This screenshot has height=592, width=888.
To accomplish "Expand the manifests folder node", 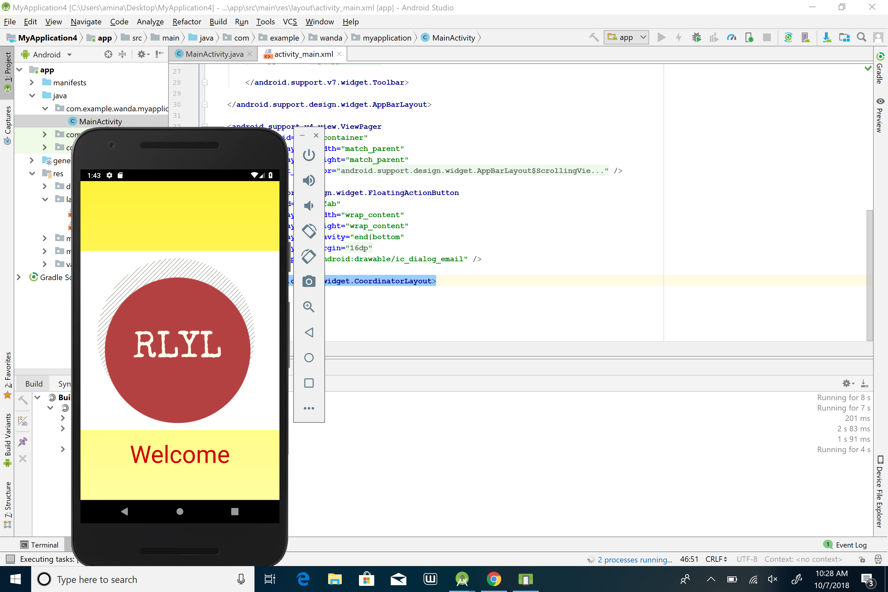I will tap(33, 83).
